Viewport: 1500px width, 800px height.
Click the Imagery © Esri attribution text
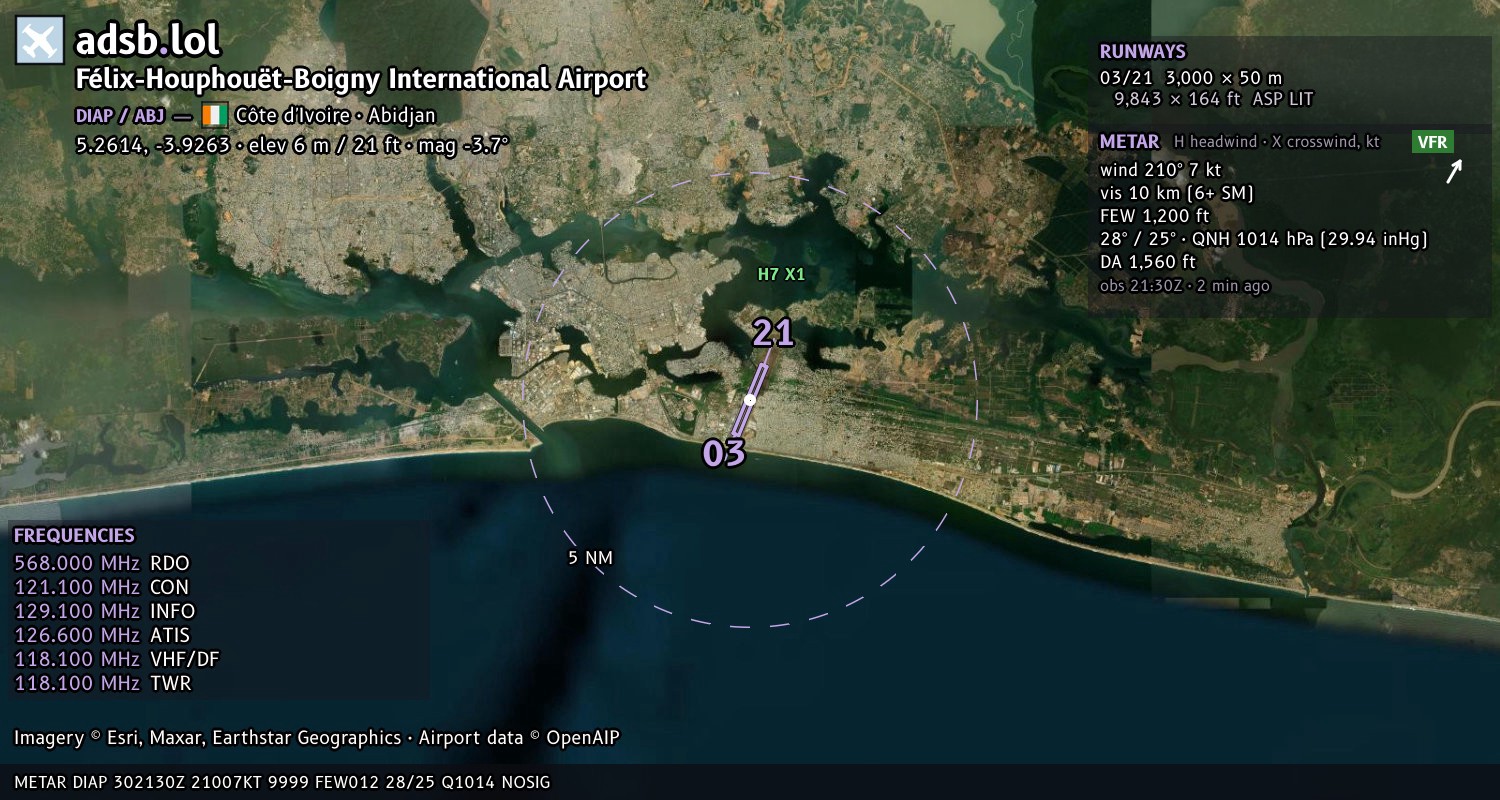pyautogui.click(x=317, y=738)
